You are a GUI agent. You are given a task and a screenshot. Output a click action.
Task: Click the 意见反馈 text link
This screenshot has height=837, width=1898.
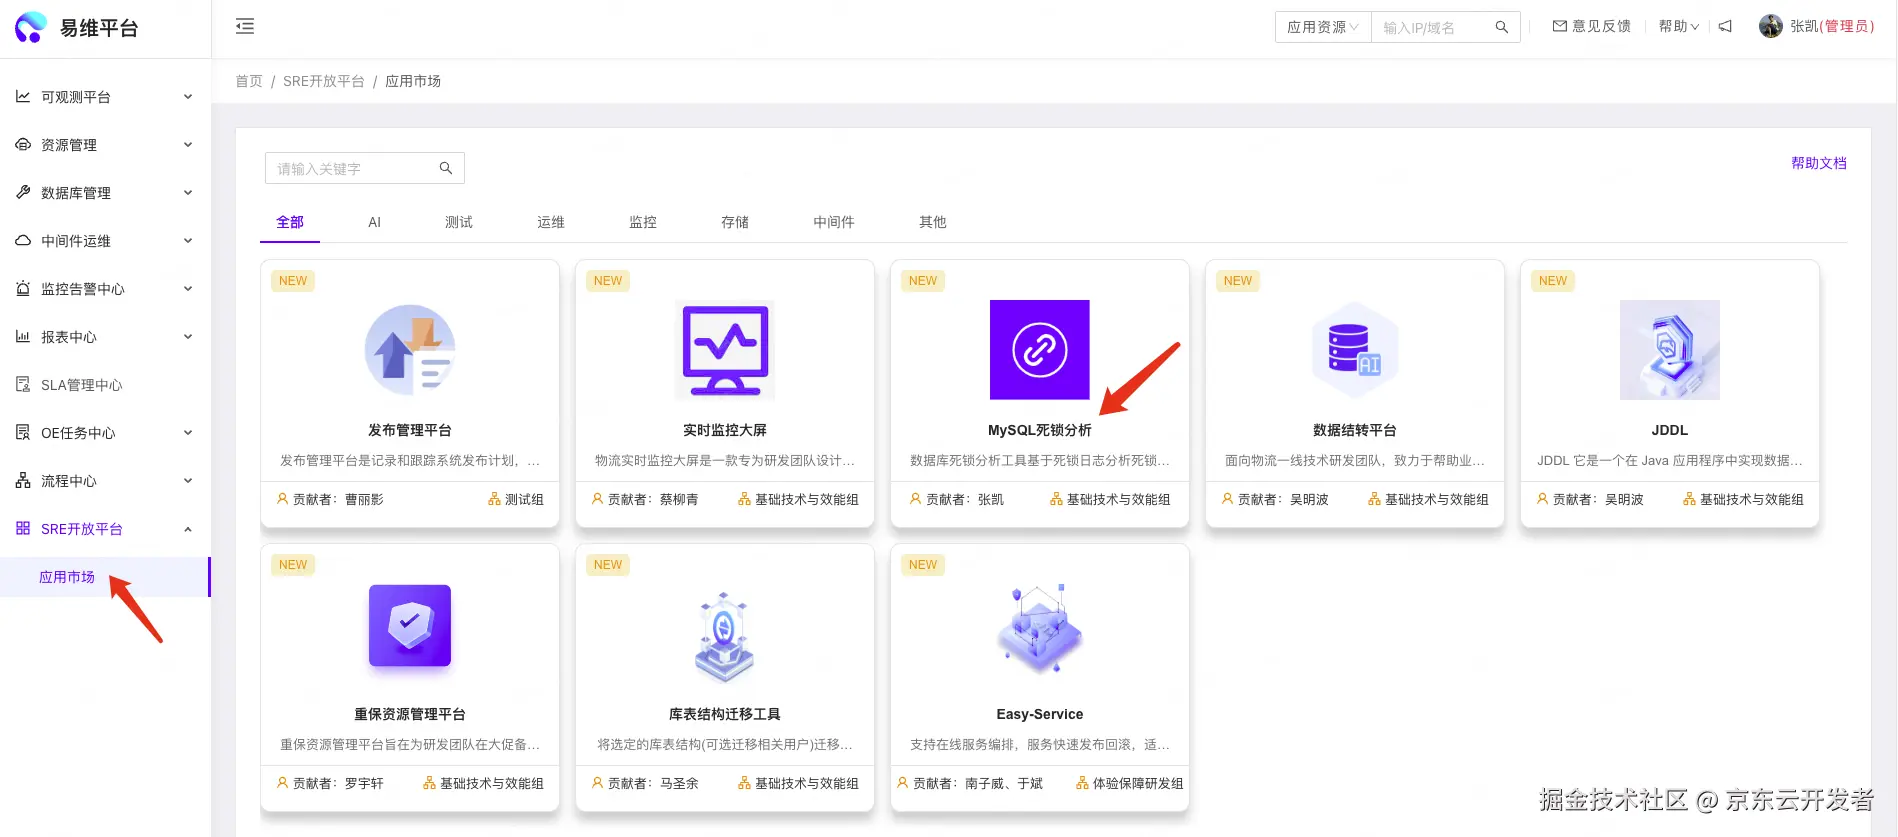[x=1601, y=26]
